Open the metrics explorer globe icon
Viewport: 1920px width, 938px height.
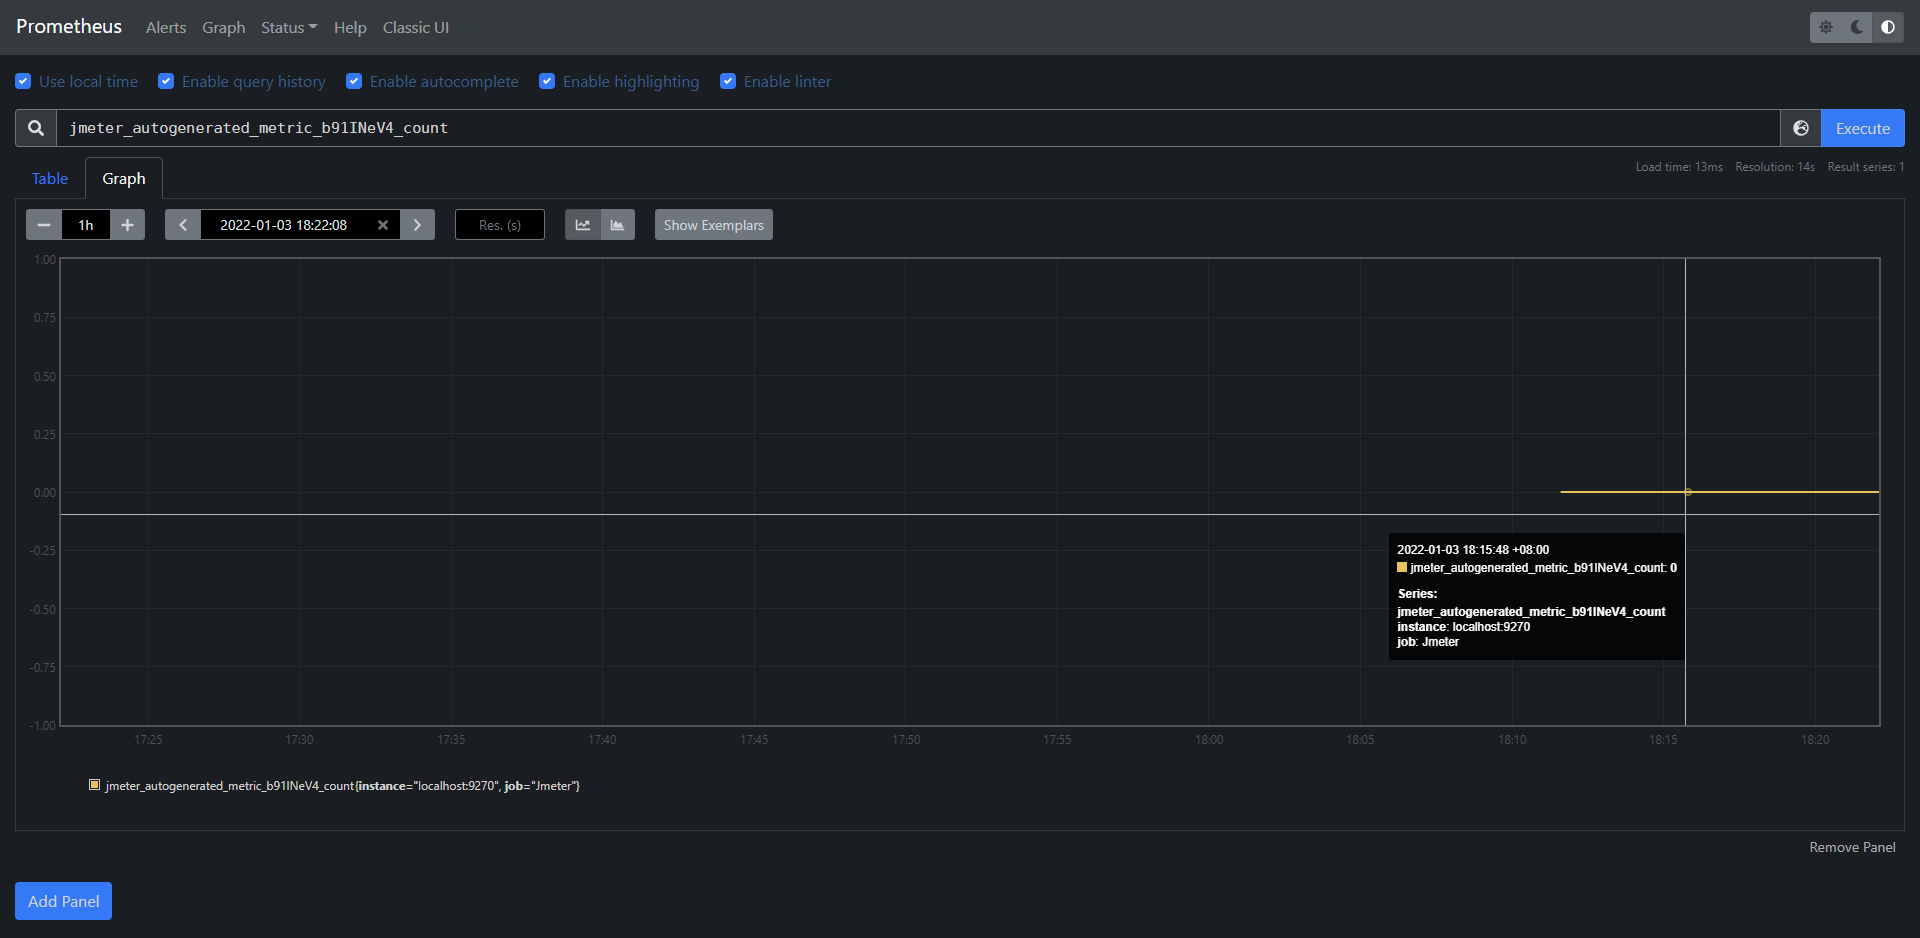point(1800,128)
